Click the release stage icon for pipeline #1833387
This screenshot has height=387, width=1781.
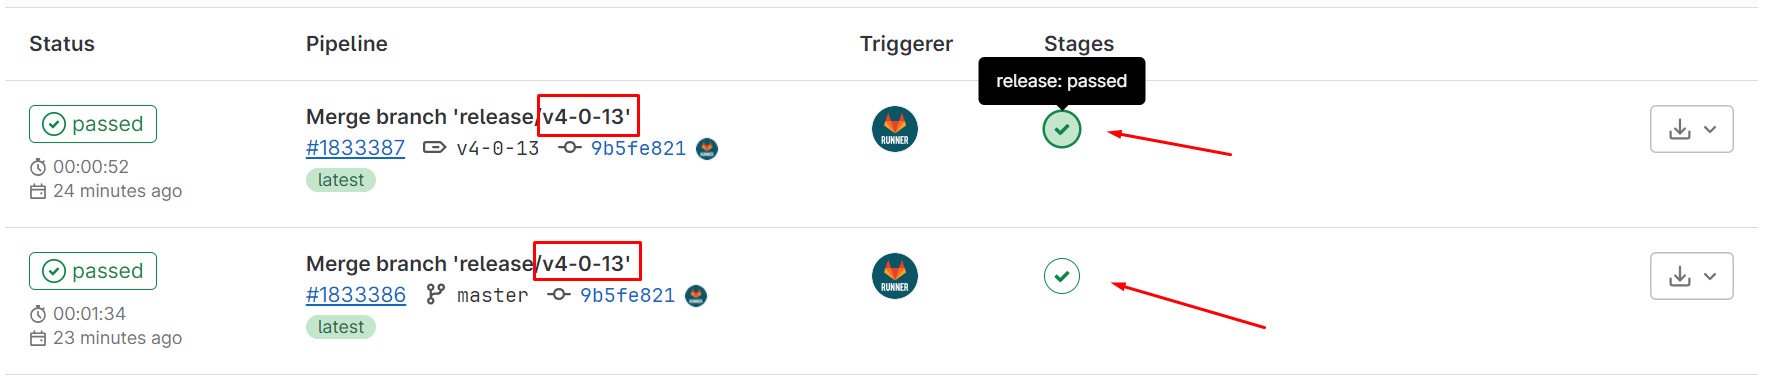1062,129
